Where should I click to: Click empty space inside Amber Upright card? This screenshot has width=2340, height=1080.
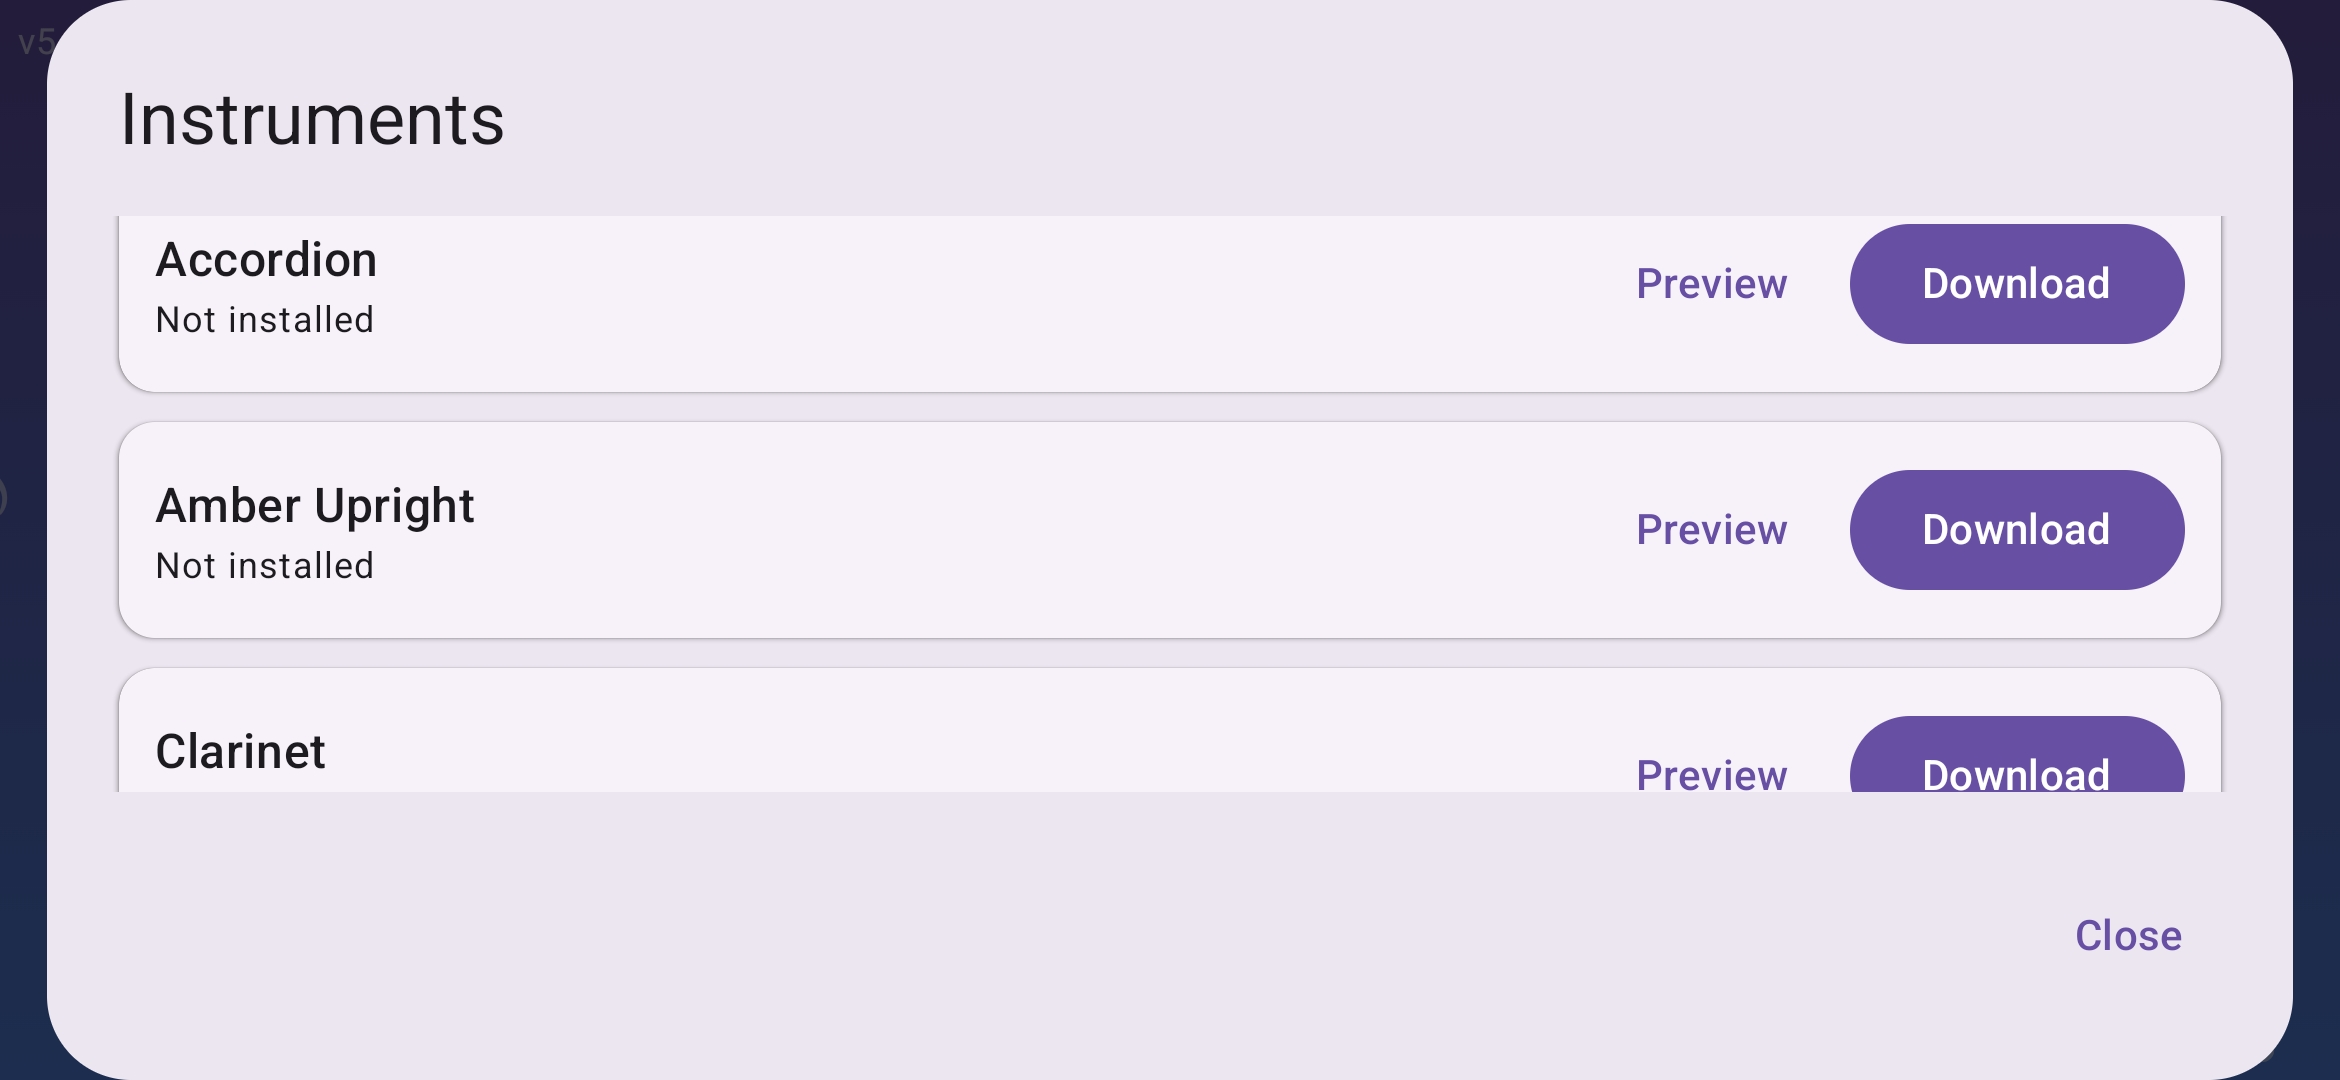pos(1000,530)
